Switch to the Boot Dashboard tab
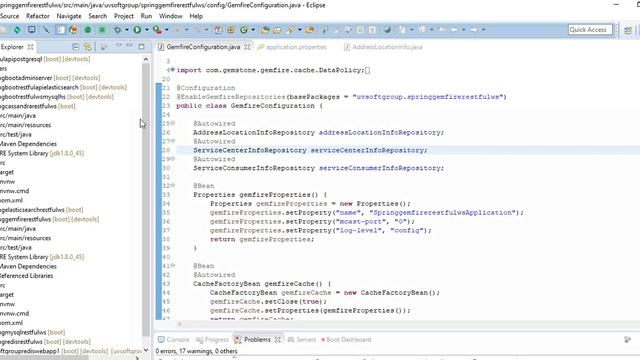The width and height of the screenshot is (640, 360). pyautogui.click(x=346, y=340)
